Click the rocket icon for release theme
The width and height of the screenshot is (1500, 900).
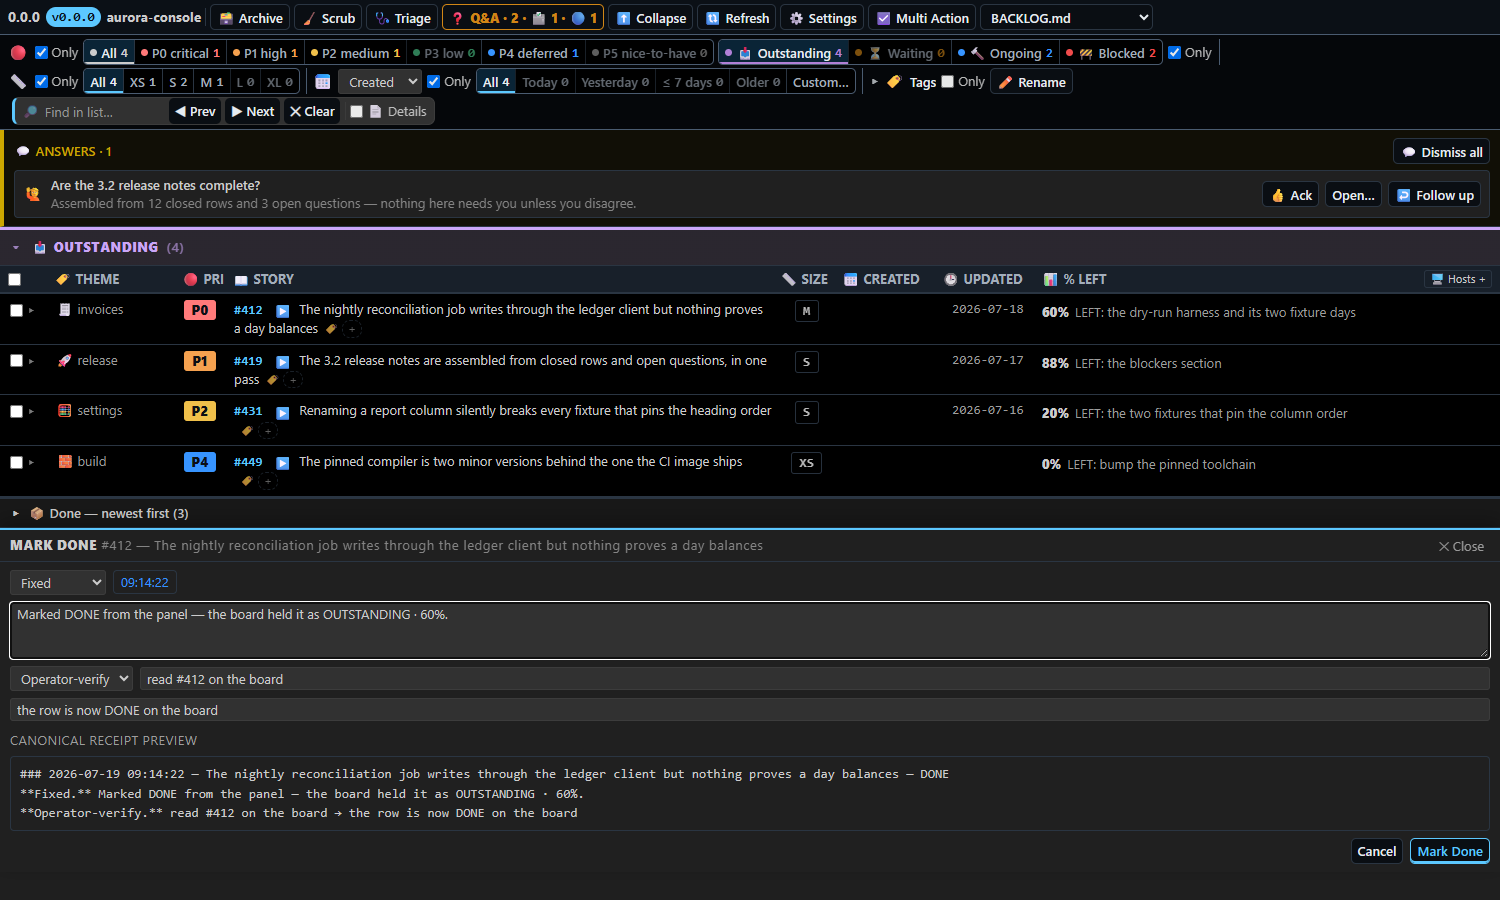65,361
